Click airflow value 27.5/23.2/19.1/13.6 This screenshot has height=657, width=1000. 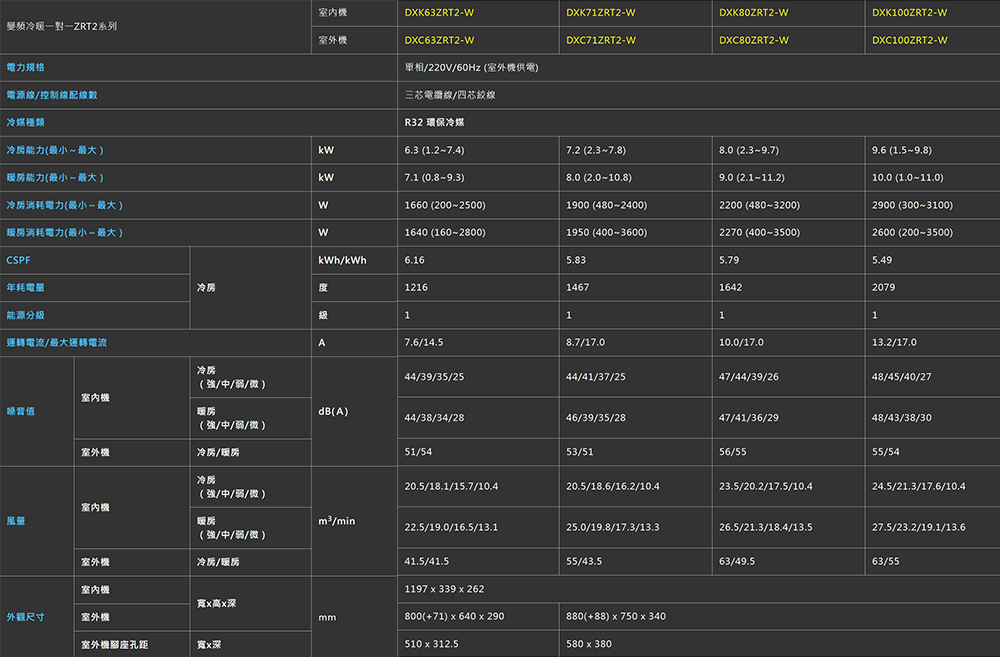(x=919, y=528)
